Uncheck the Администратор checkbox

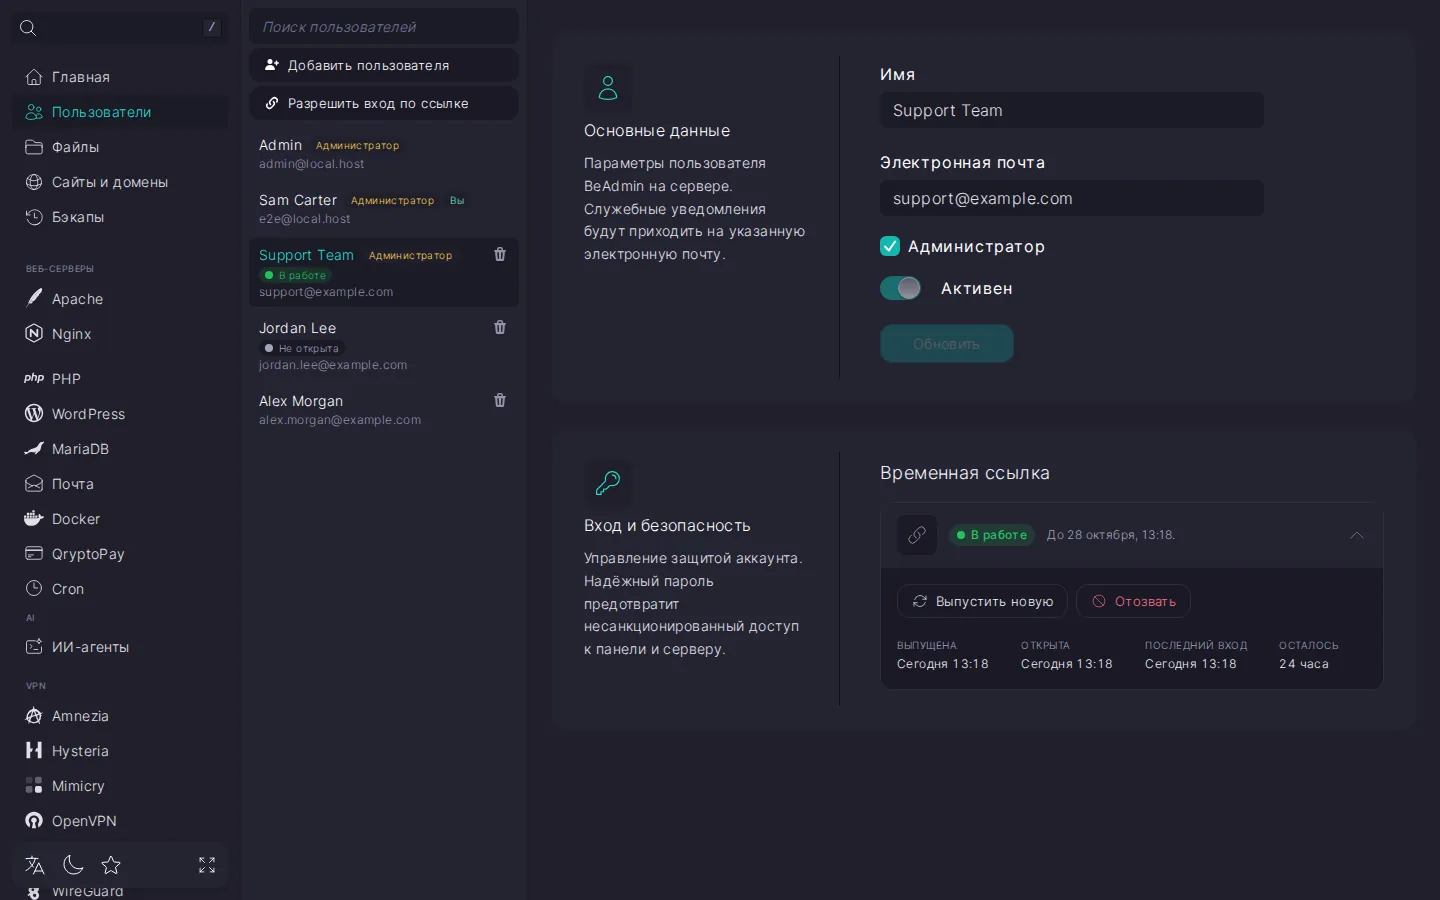[890, 246]
